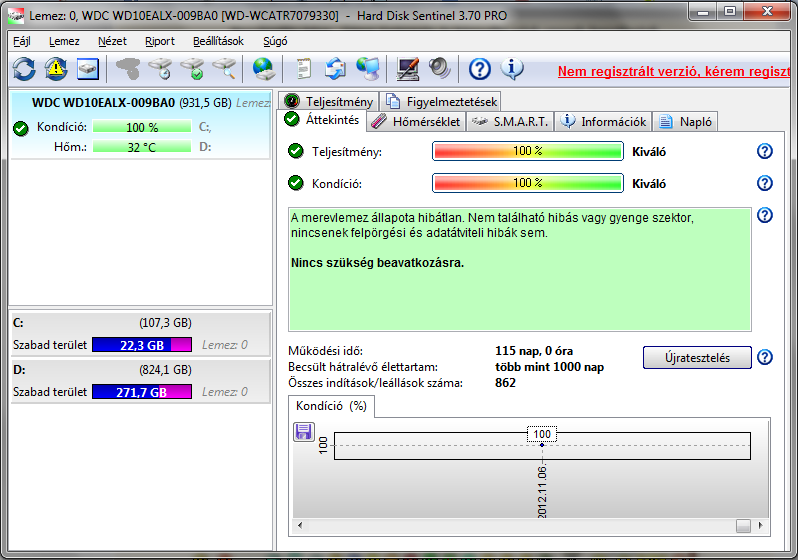Click the green disk status text box
798x560 pixels.
[x=520, y=269]
